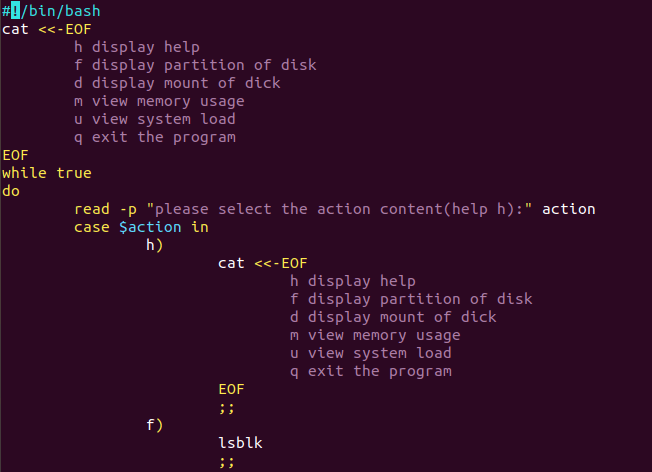Click the lsblk command
652x472 pixels.
[240, 443]
